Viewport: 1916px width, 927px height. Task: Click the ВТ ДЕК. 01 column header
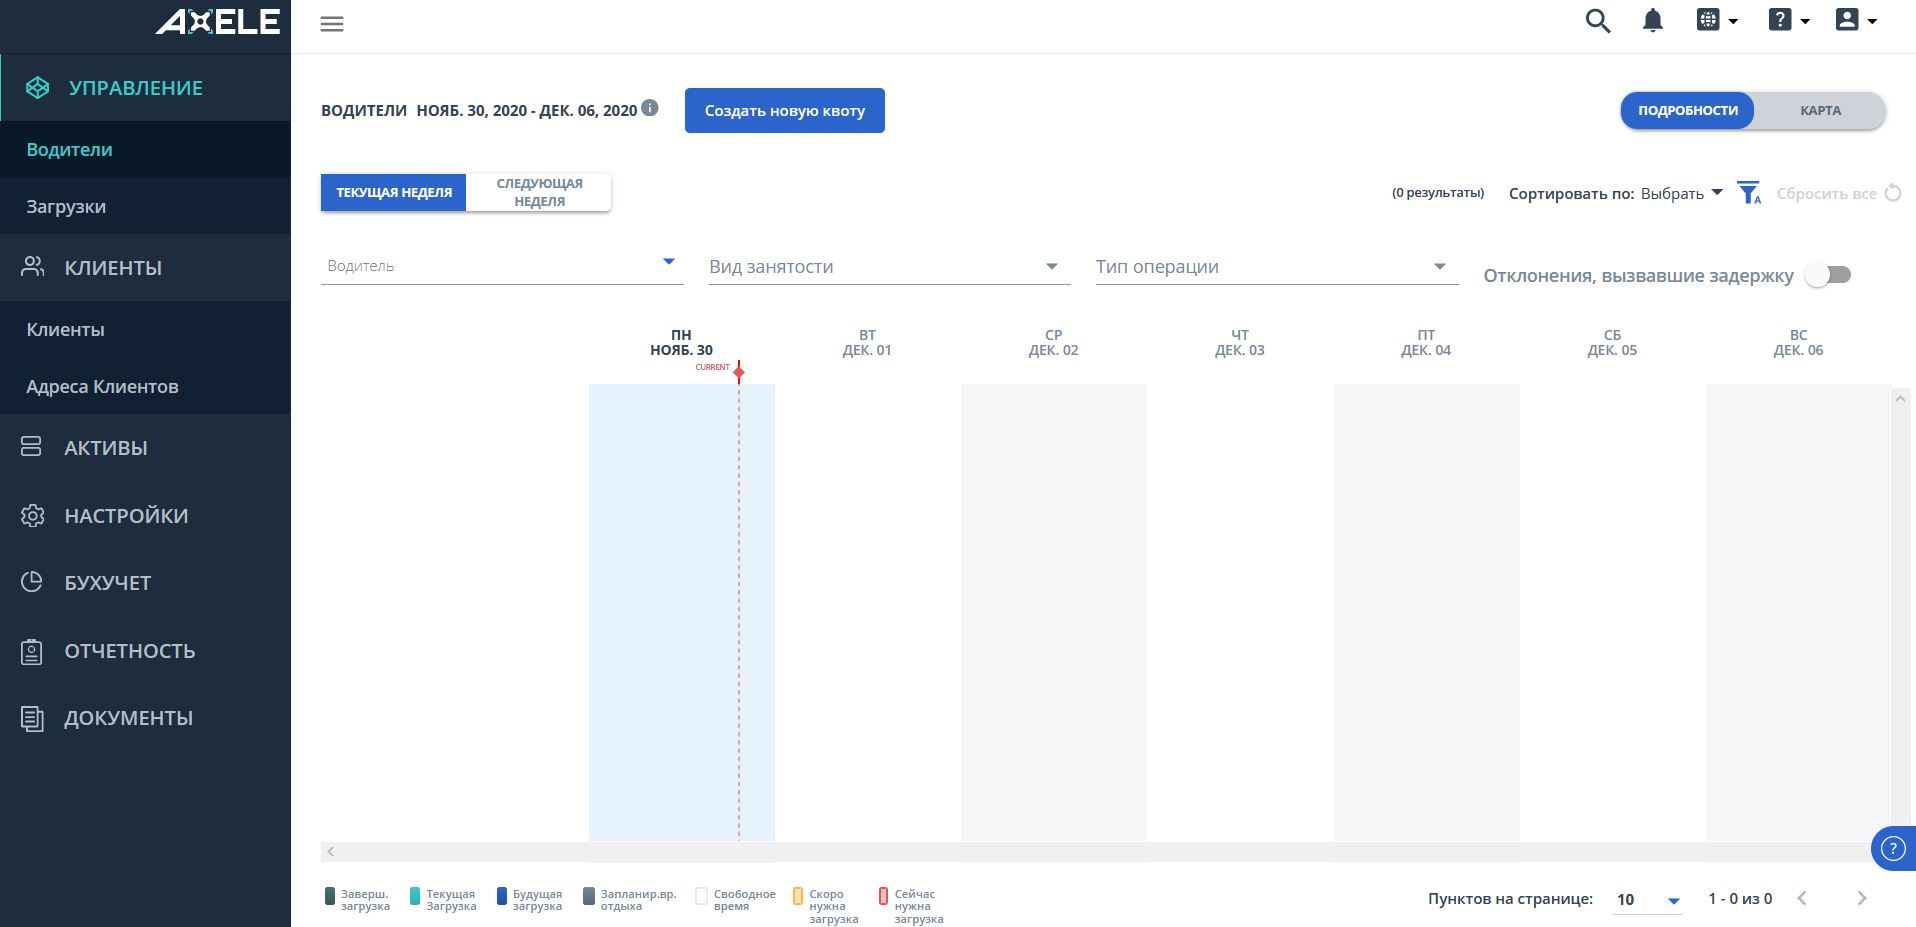click(867, 343)
